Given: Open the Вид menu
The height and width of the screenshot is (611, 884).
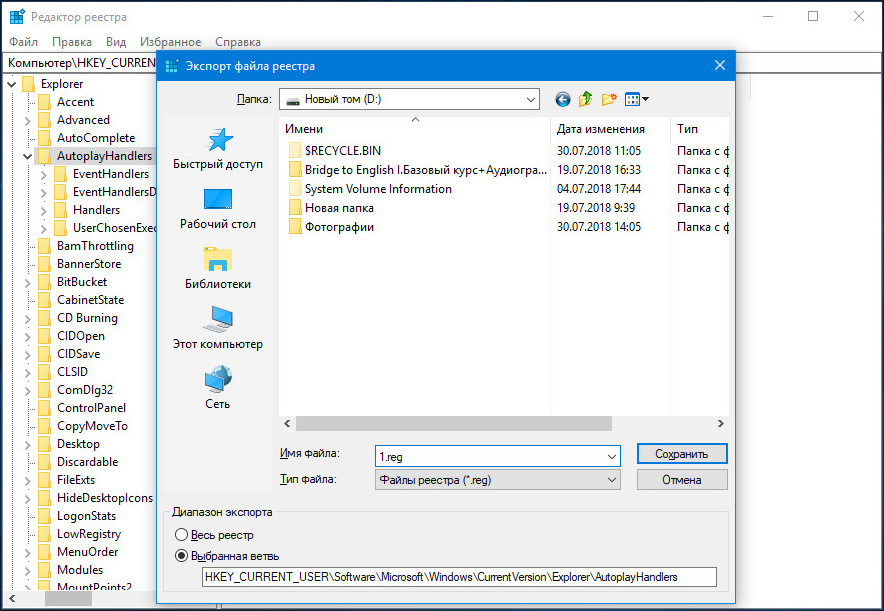Looking at the screenshot, I should (116, 42).
